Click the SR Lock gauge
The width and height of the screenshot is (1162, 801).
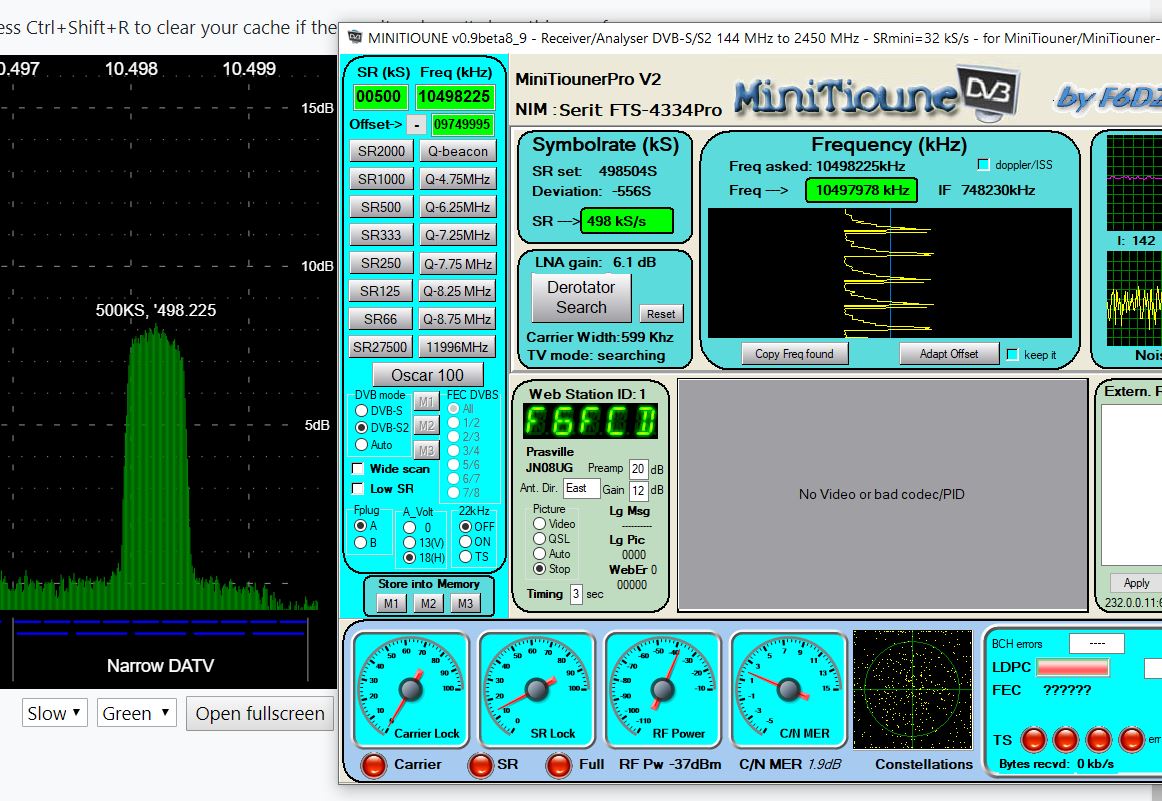(537, 689)
